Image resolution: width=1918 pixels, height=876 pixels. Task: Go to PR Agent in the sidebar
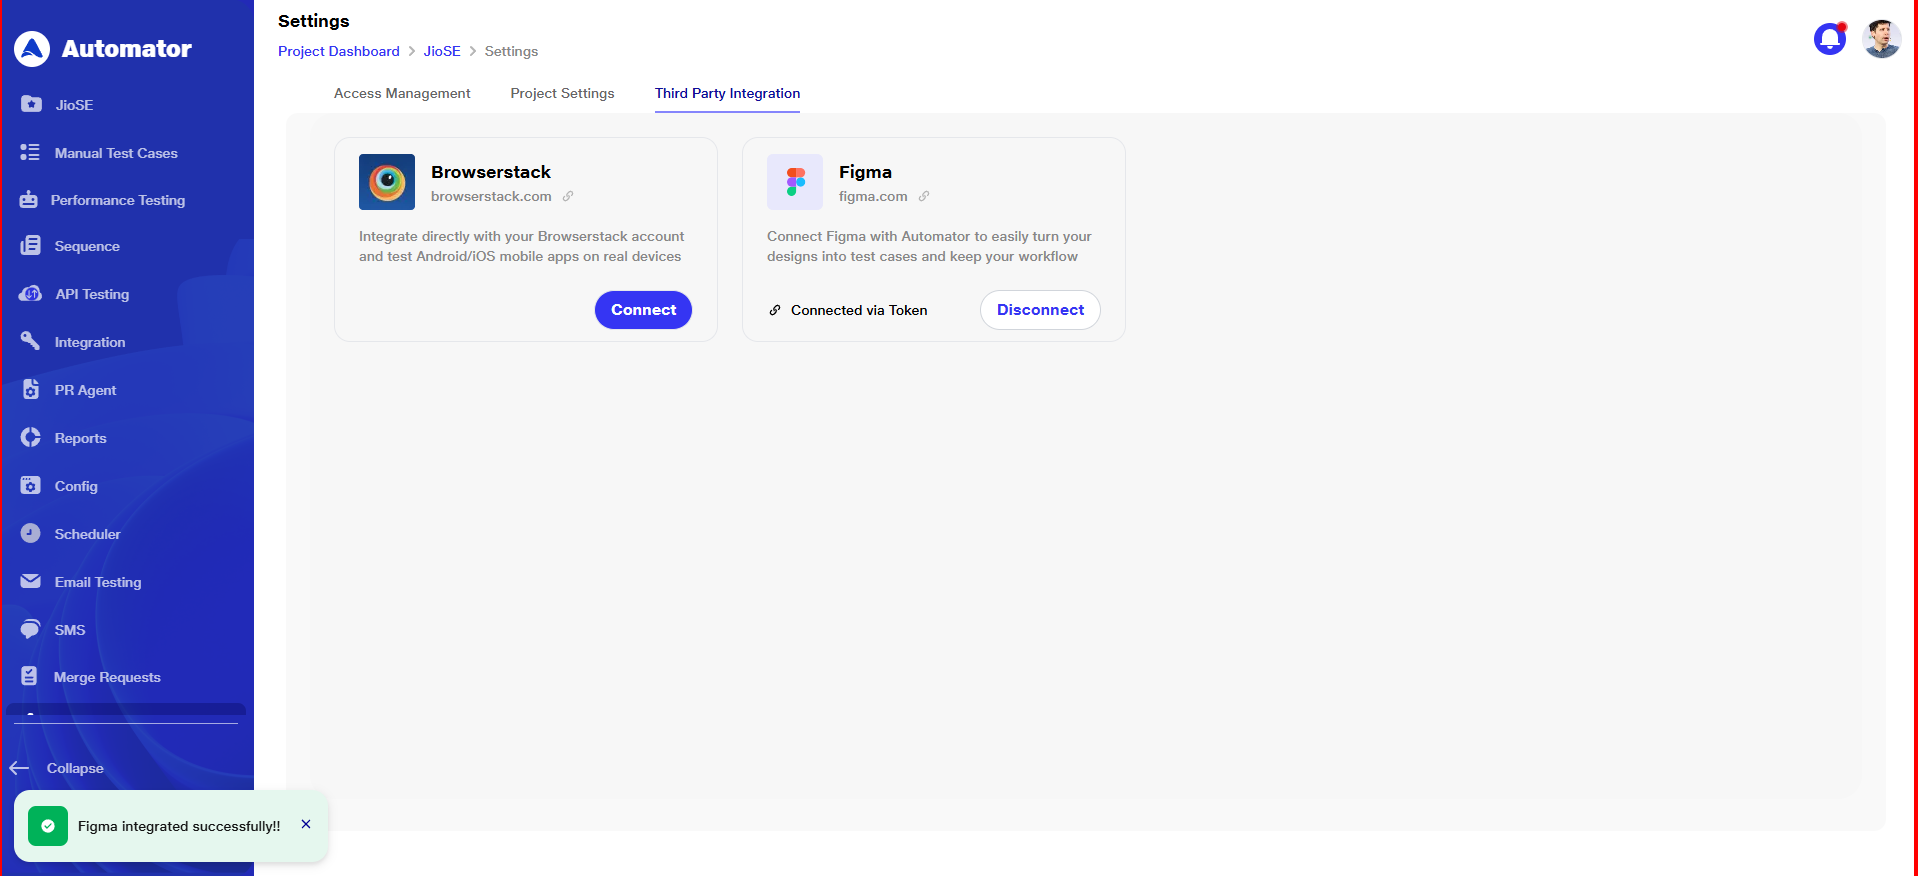(85, 390)
